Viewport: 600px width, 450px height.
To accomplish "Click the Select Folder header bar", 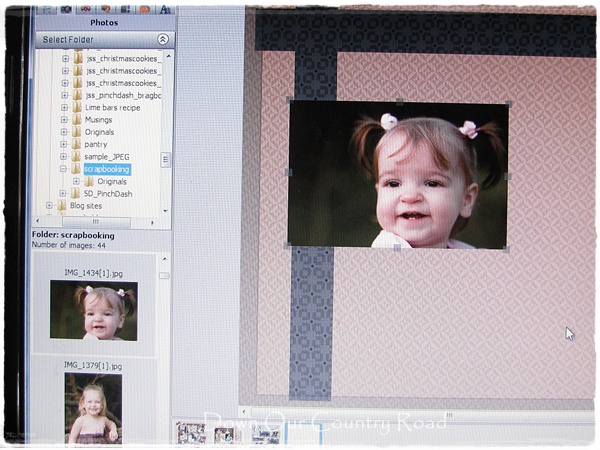I will click(x=105, y=39).
